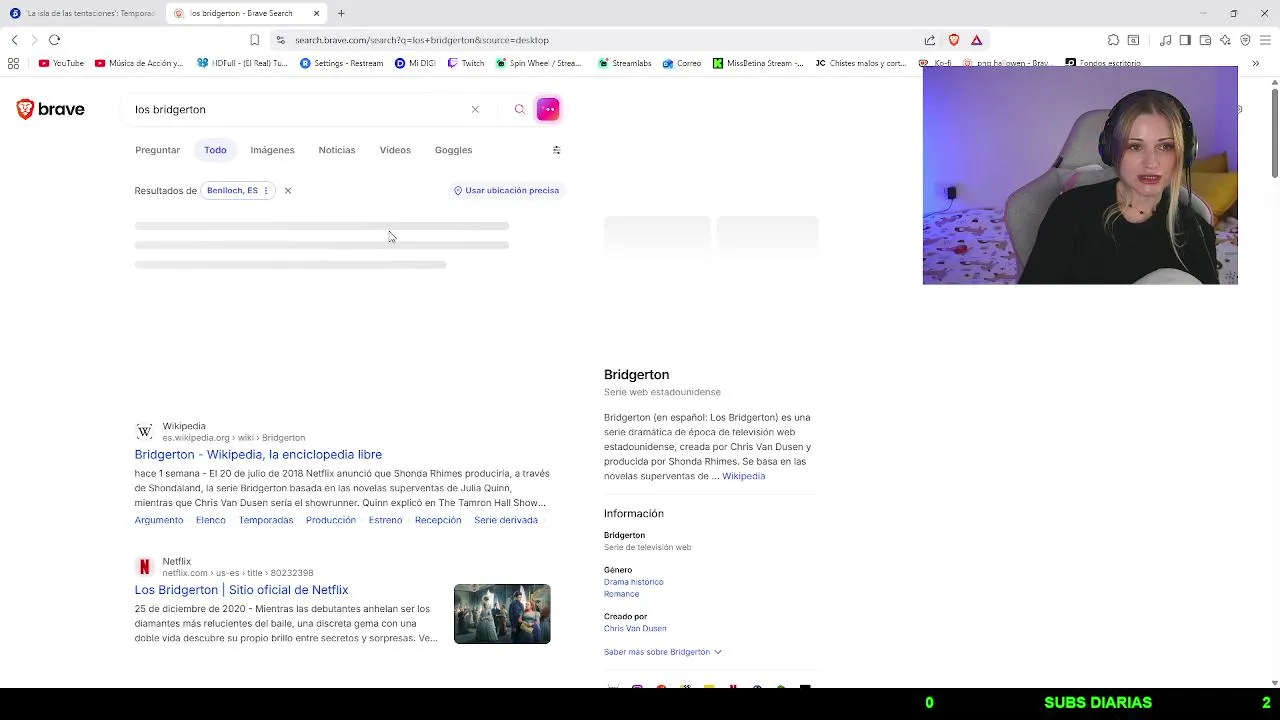Open the apps grid in the bookmarks bar
The image size is (1280, 720).
pos(13,63)
